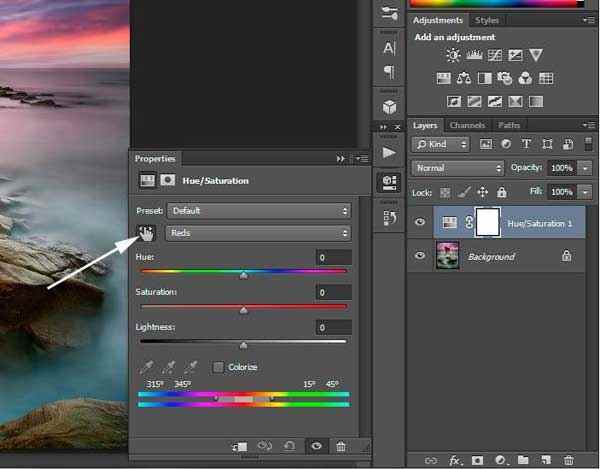Click the on-image targeted adjustment hand tool
This screenshot has width=600, height=469.
146,233
